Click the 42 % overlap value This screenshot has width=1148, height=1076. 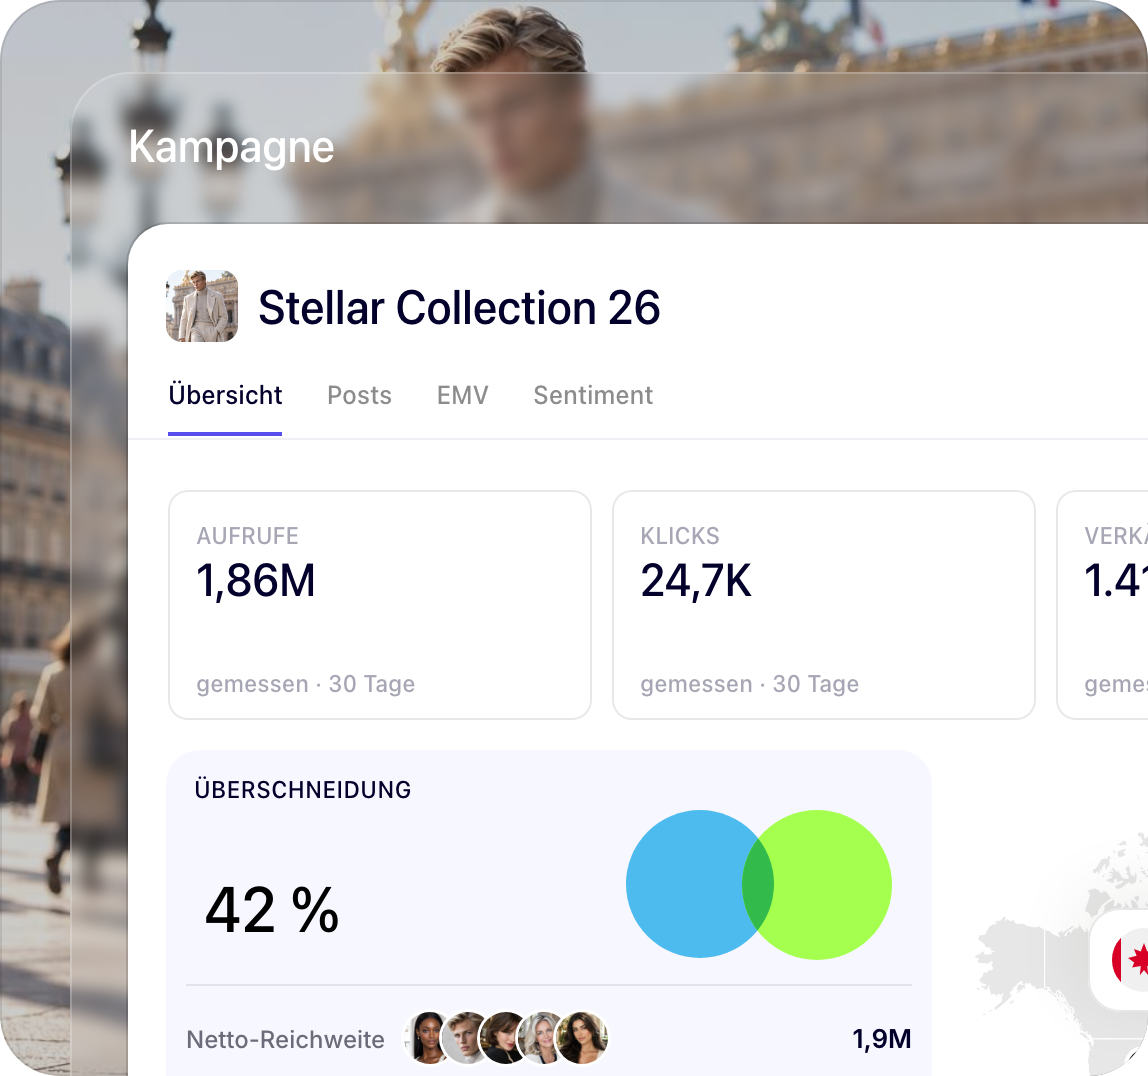[x=272, y=911]
